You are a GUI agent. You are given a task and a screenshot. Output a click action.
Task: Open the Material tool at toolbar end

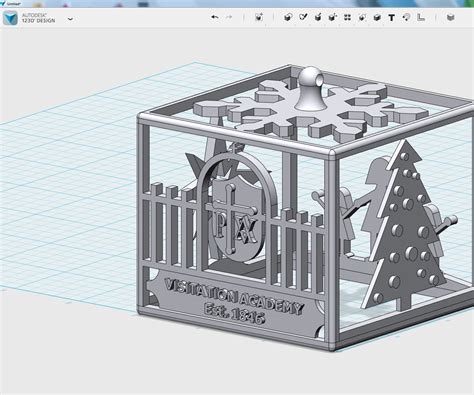pyautogui.click(x=451, y=17)
